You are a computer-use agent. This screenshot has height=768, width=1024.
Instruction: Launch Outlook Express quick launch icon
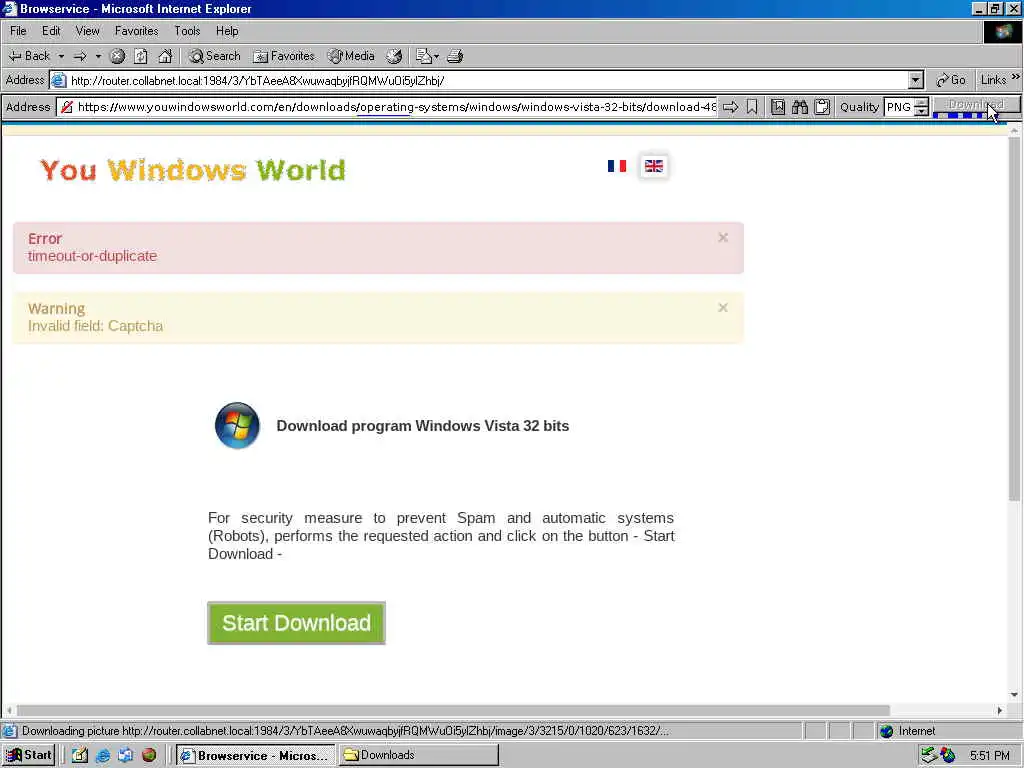pyautogui.click(x=125, y=756)
